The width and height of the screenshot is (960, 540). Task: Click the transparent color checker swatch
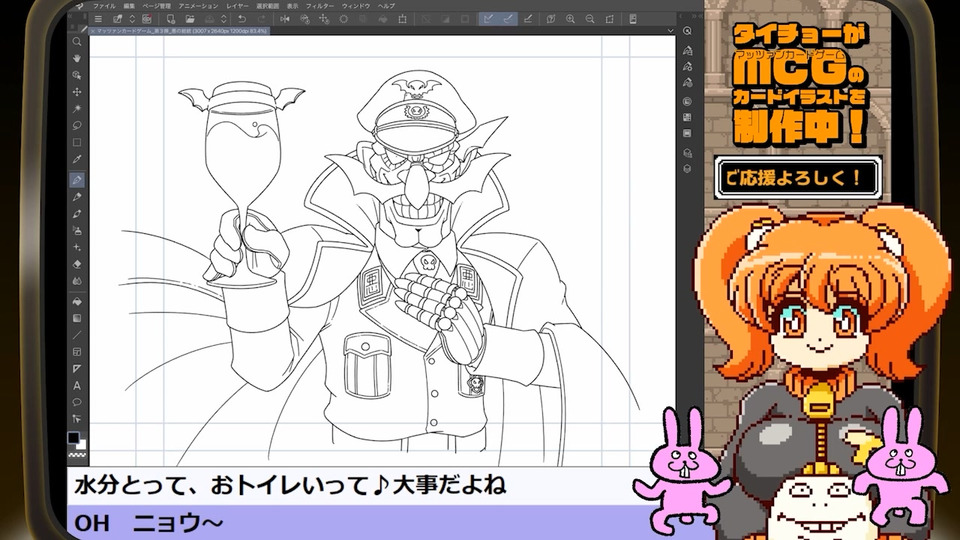pyautogui.click(x=77, y=456)
